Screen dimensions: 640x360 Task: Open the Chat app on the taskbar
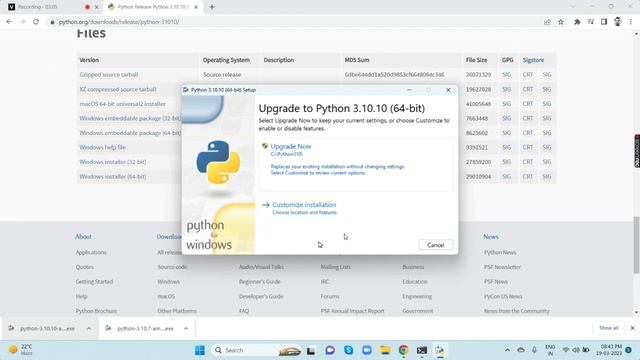(330, 350)
